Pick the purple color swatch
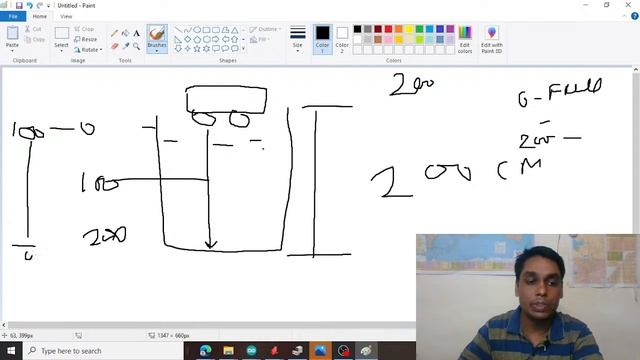 click(450, 29)
